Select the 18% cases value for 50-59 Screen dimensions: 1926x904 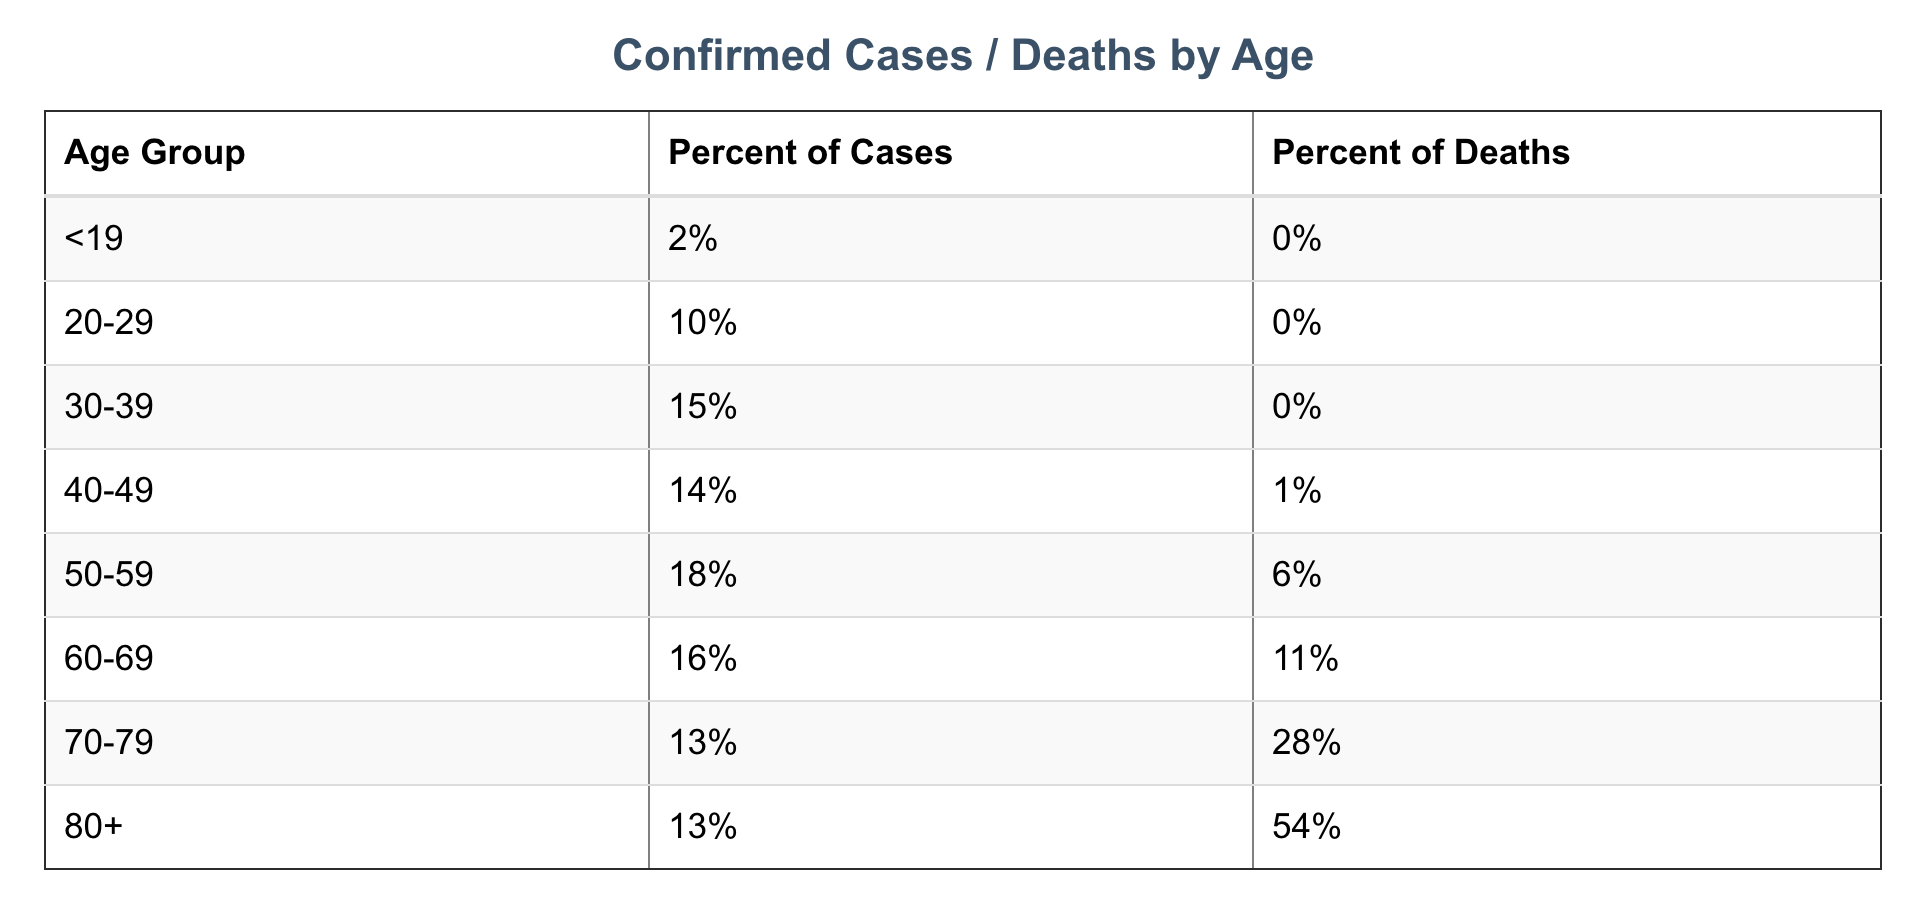tap(702, 574)
